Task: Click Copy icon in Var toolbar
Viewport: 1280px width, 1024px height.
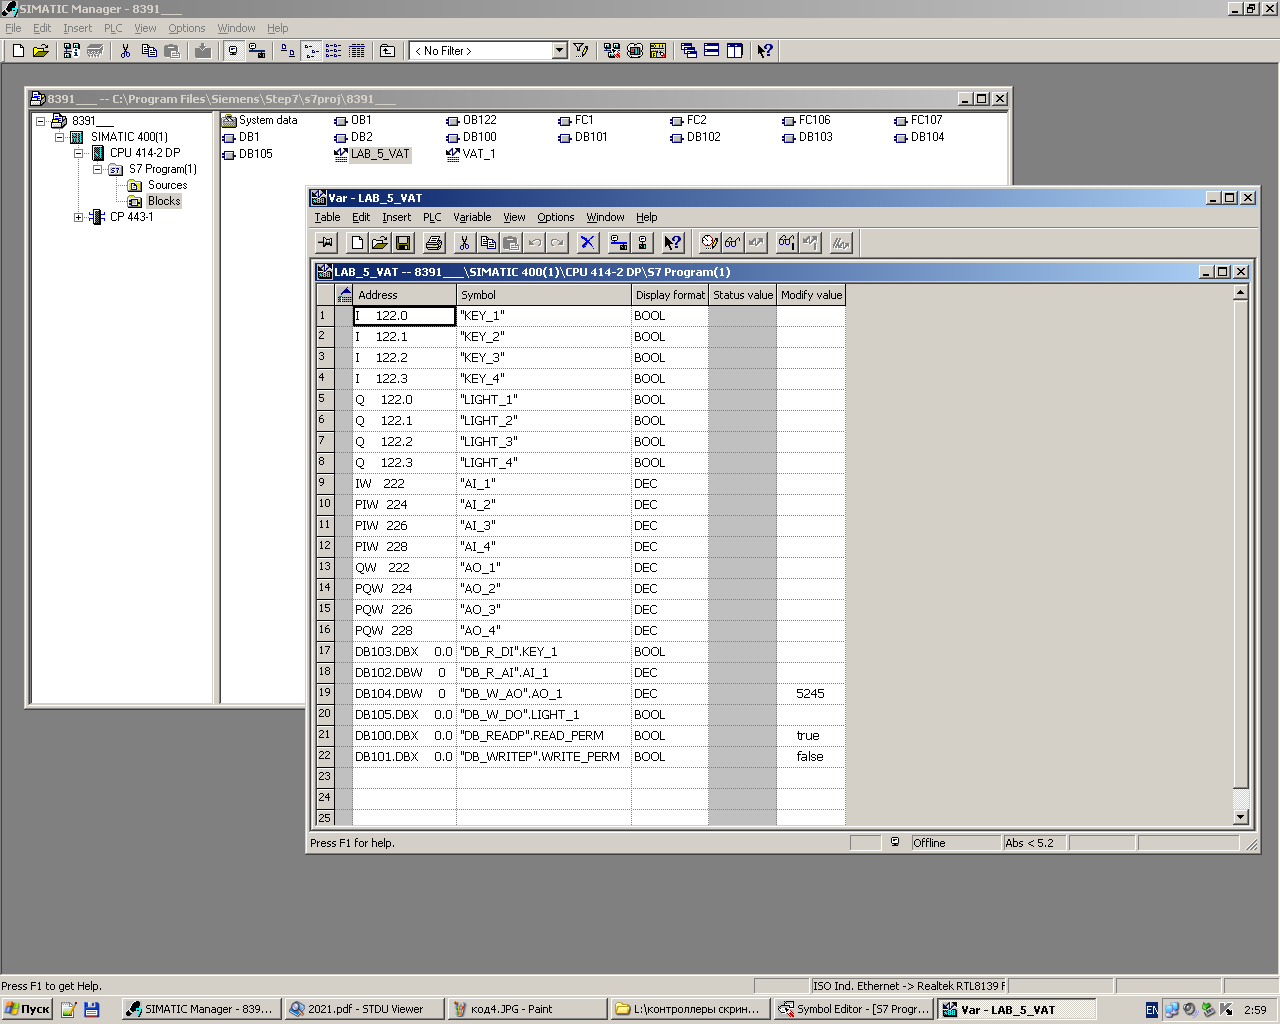Action: click(x=488, y=243)
